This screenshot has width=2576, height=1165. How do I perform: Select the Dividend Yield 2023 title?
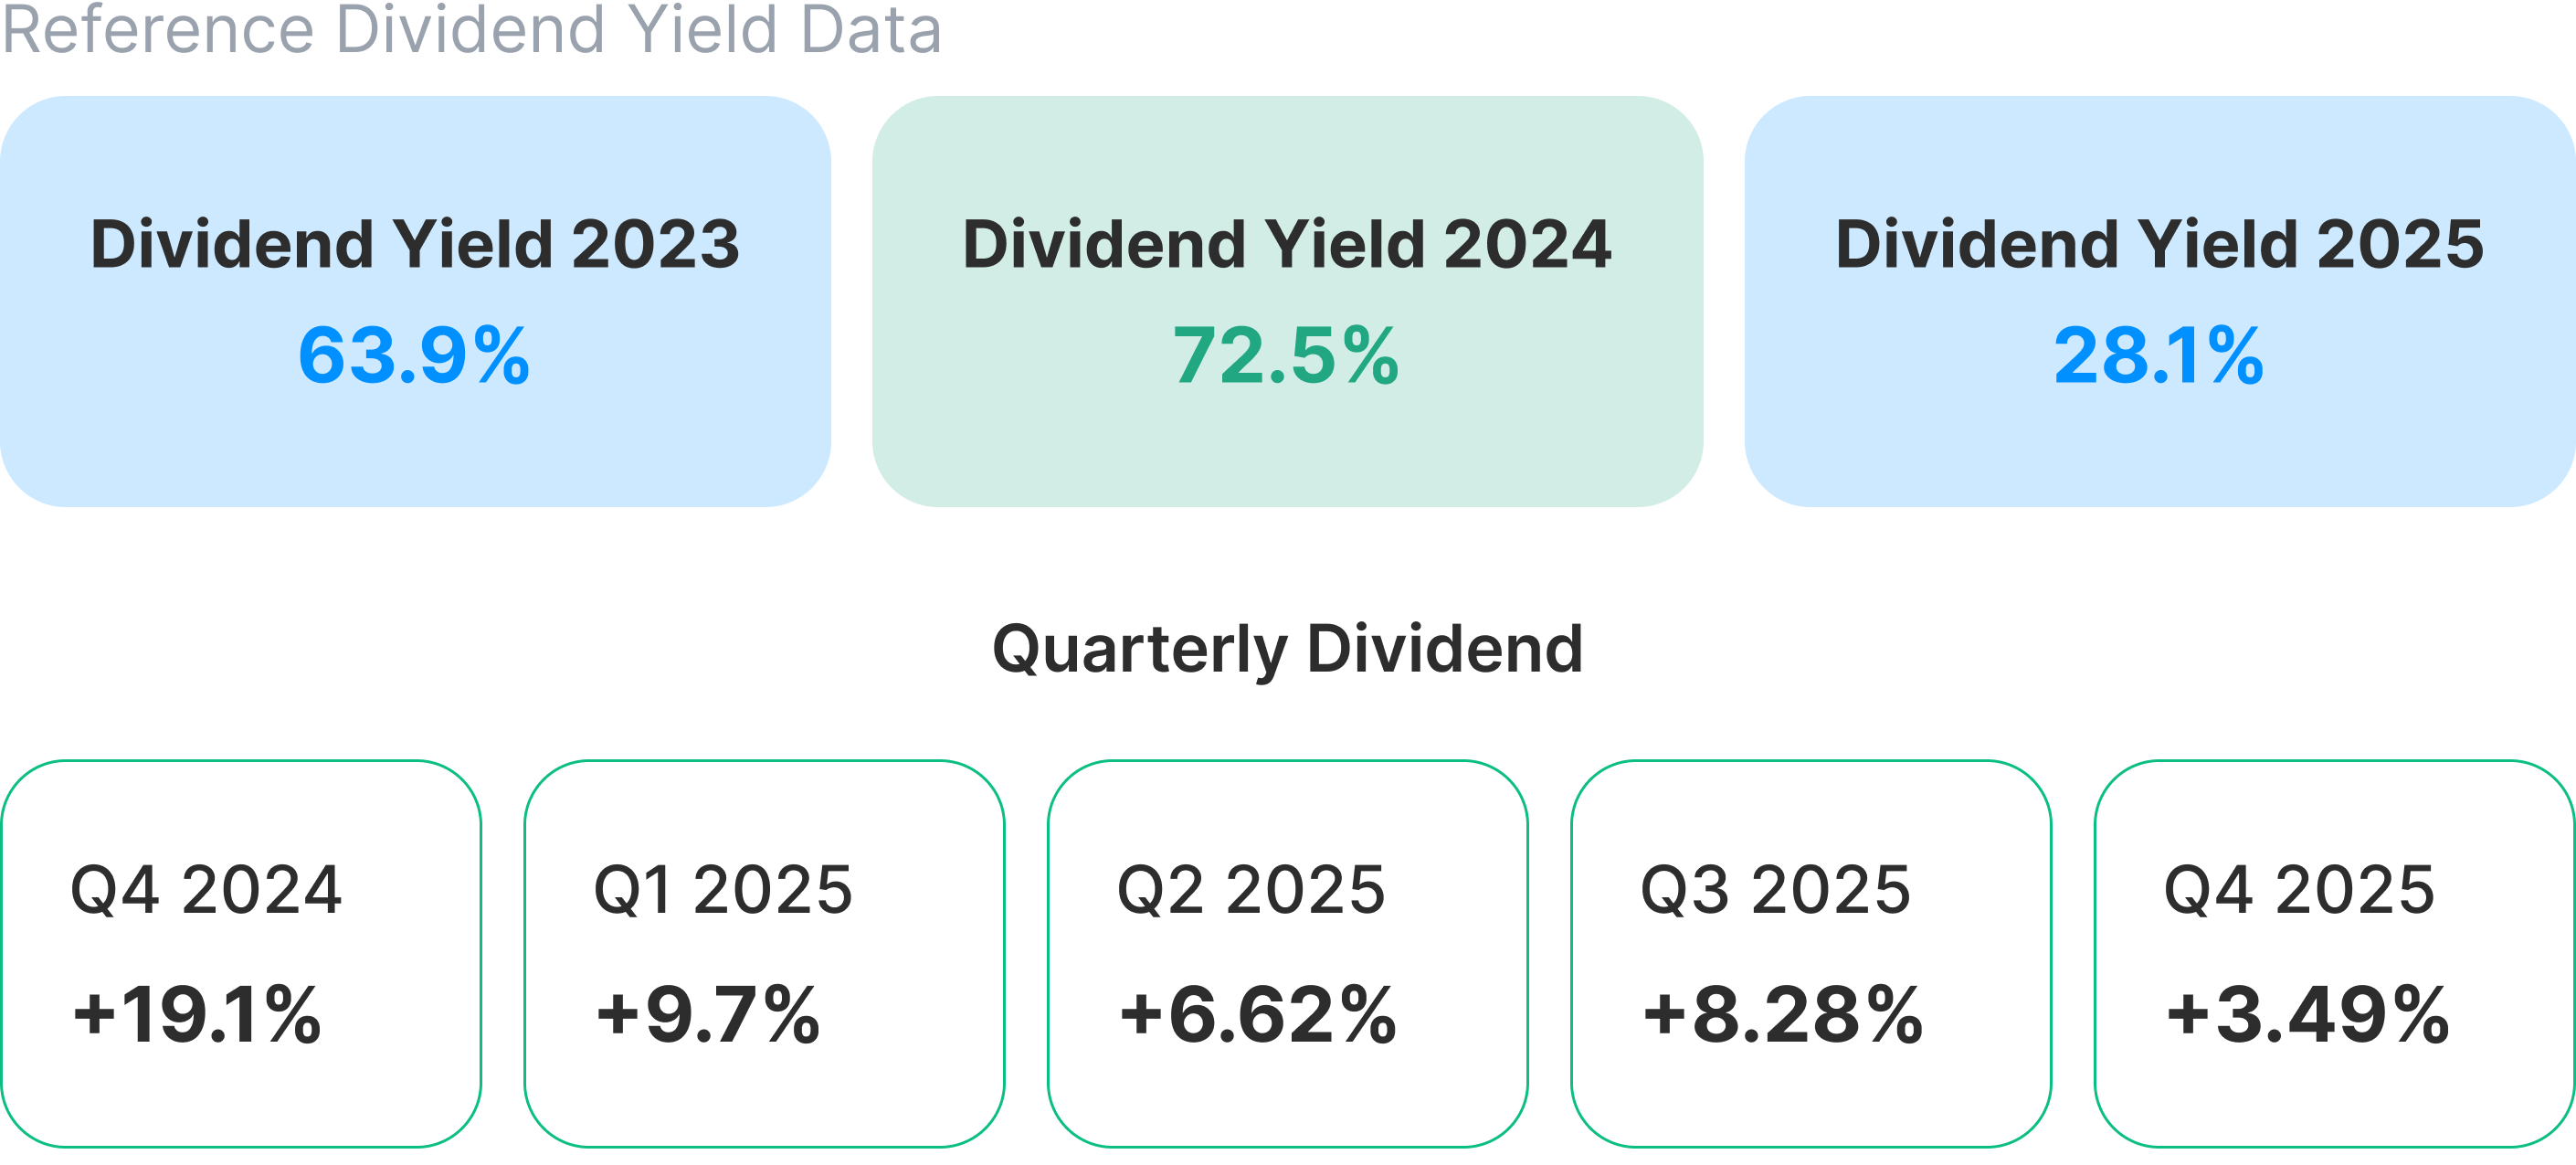click(x=415, y=244)
